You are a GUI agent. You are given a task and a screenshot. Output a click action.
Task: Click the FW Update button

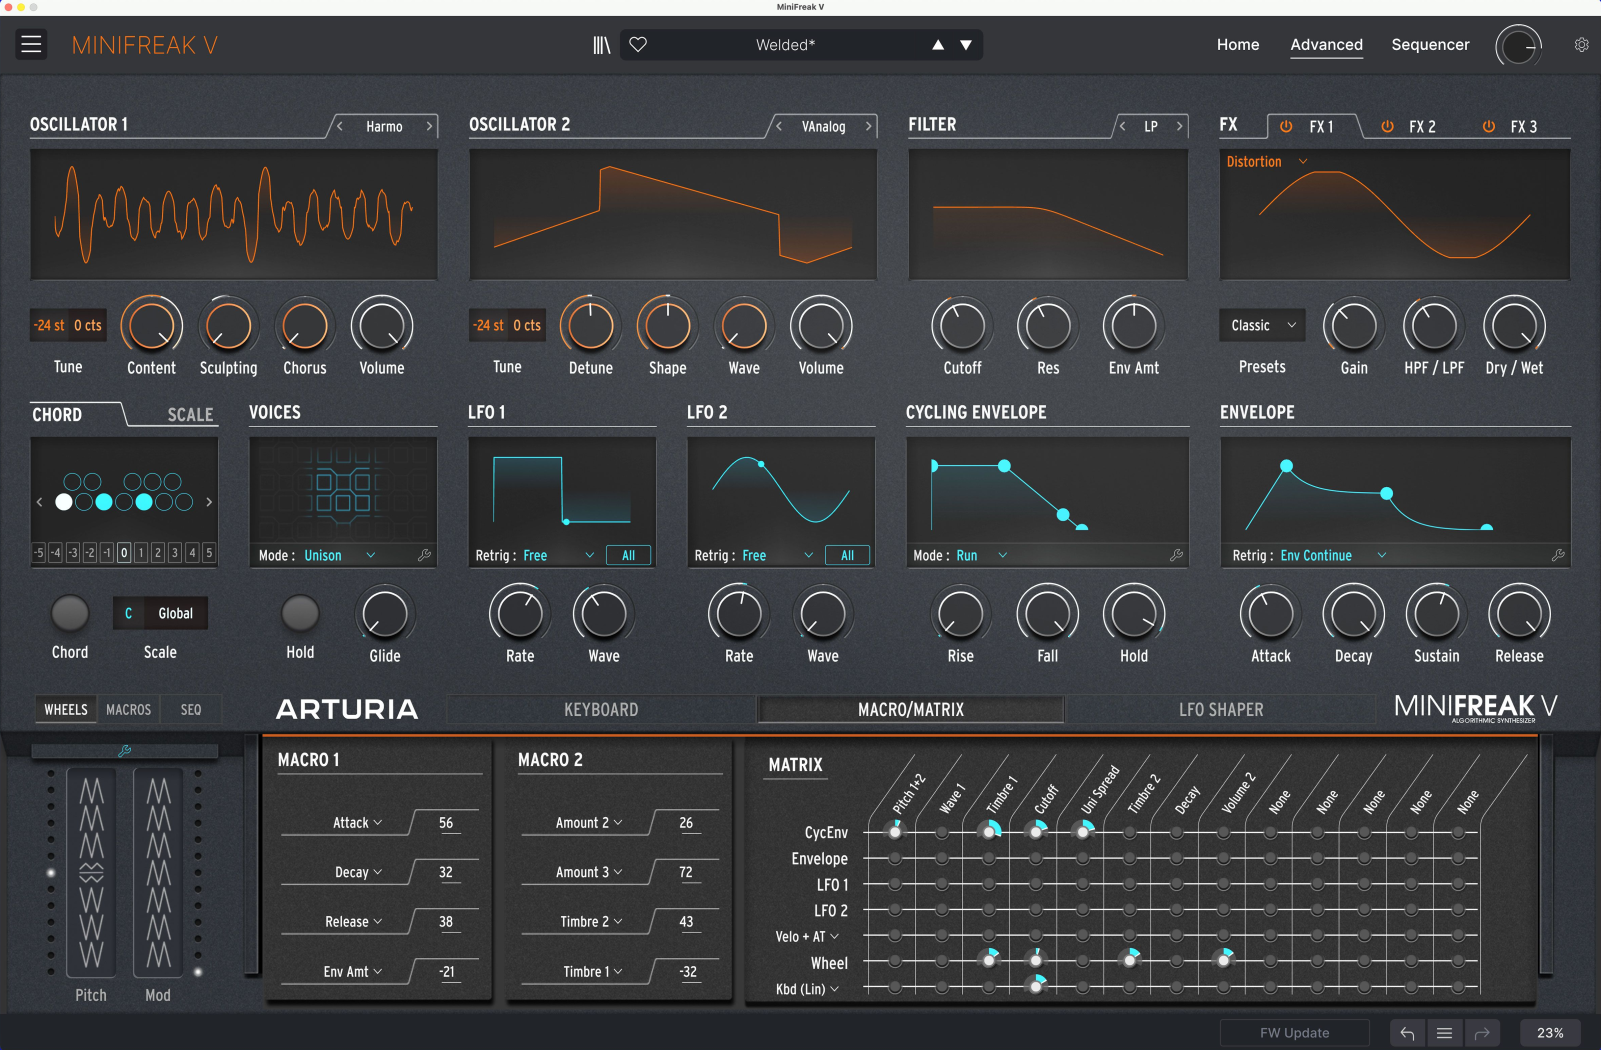(x=1295, y=1033)
